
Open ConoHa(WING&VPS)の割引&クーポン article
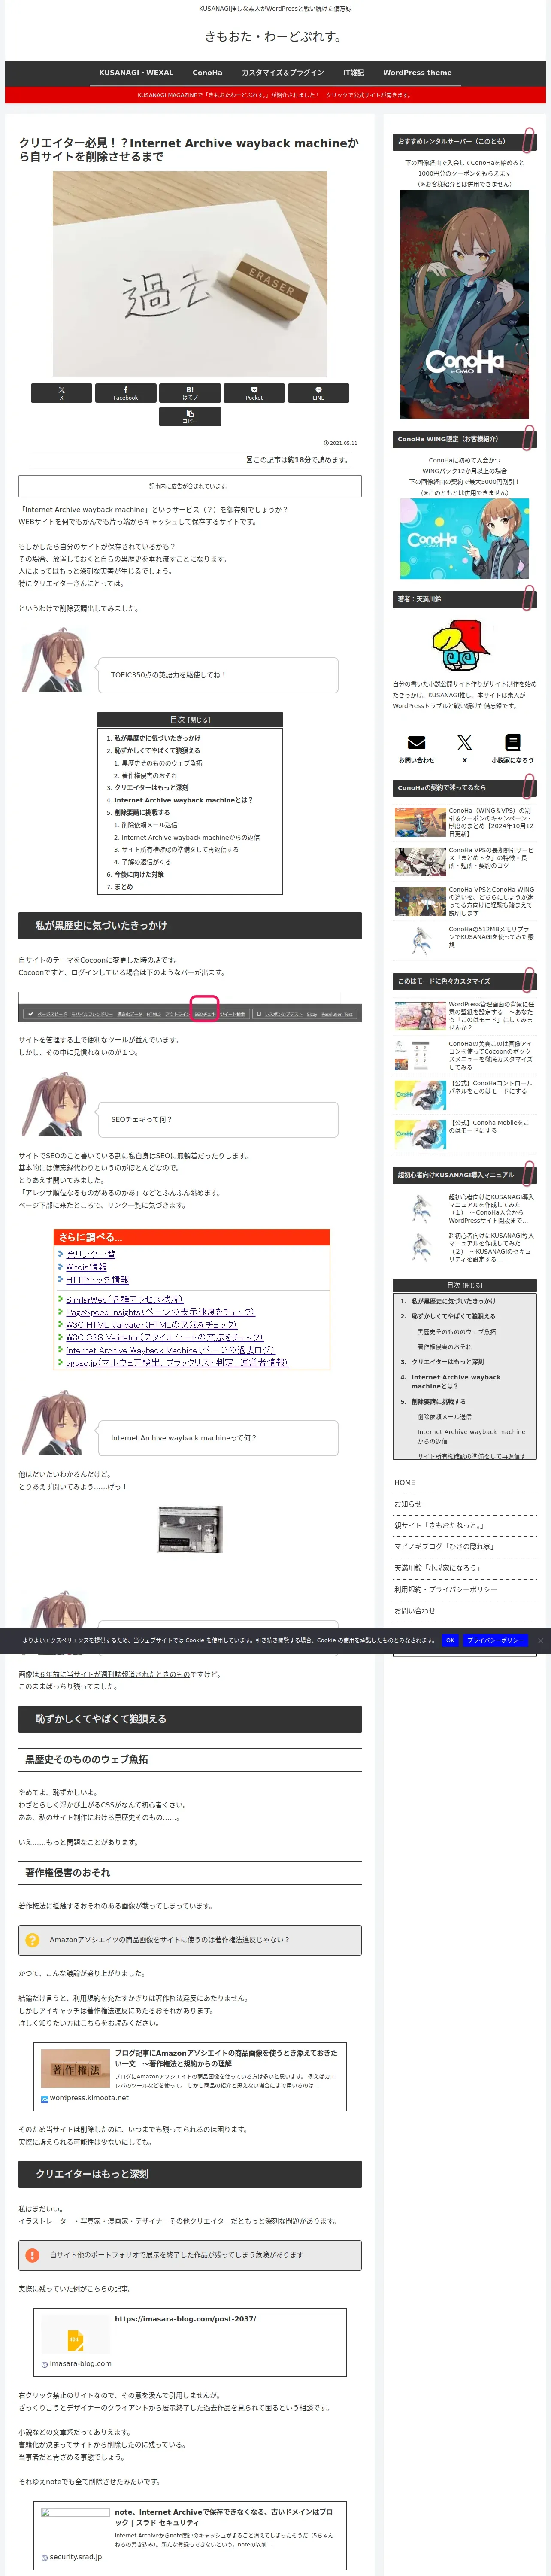[x=464, y=822]
